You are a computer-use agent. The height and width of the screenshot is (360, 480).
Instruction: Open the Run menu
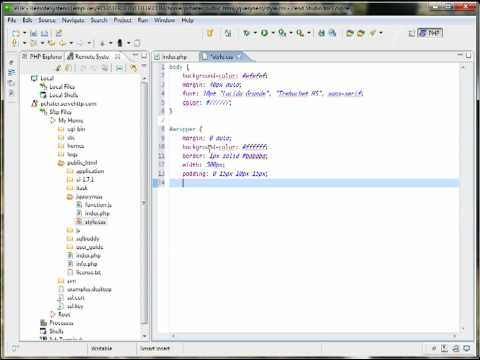pos(143,20)
